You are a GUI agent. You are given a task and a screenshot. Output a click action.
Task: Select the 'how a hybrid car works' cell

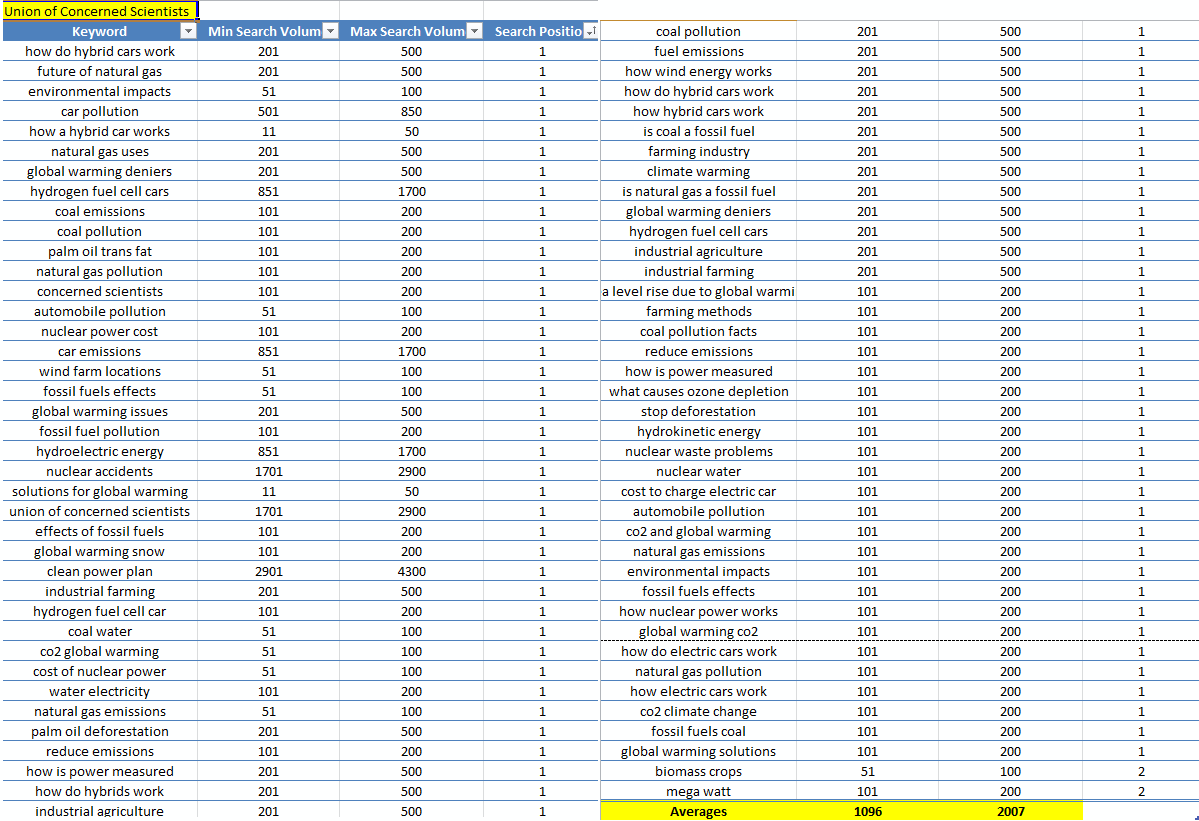(x=99, y=131)
